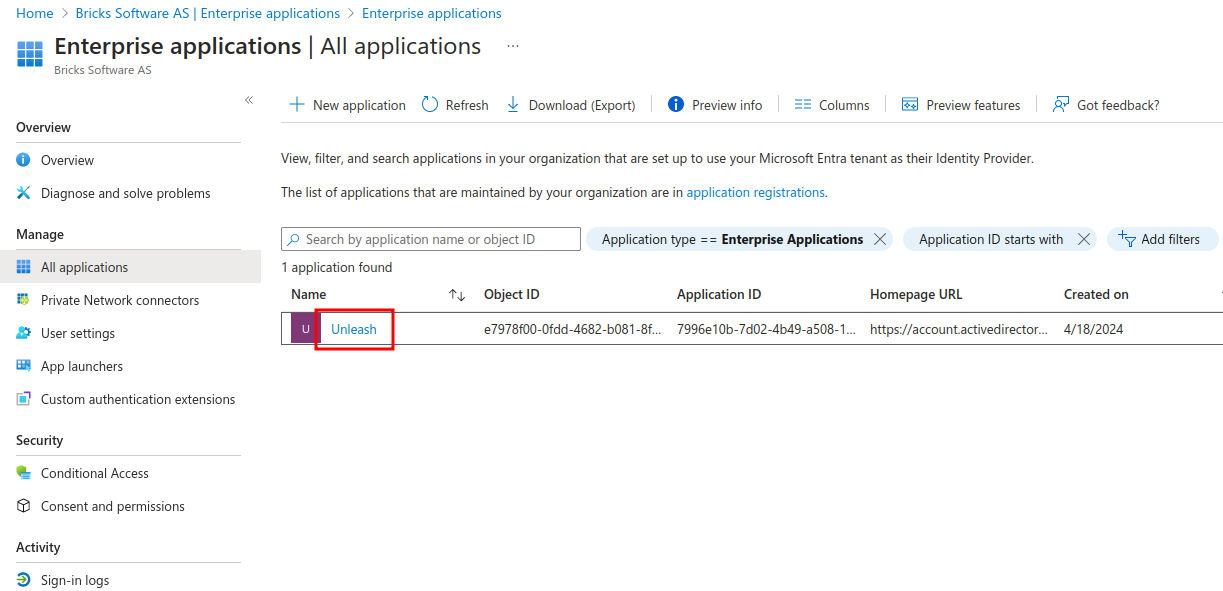Select the Conditional Access shield icon
The image size is (1223, 591).
(x=25, y=472)
